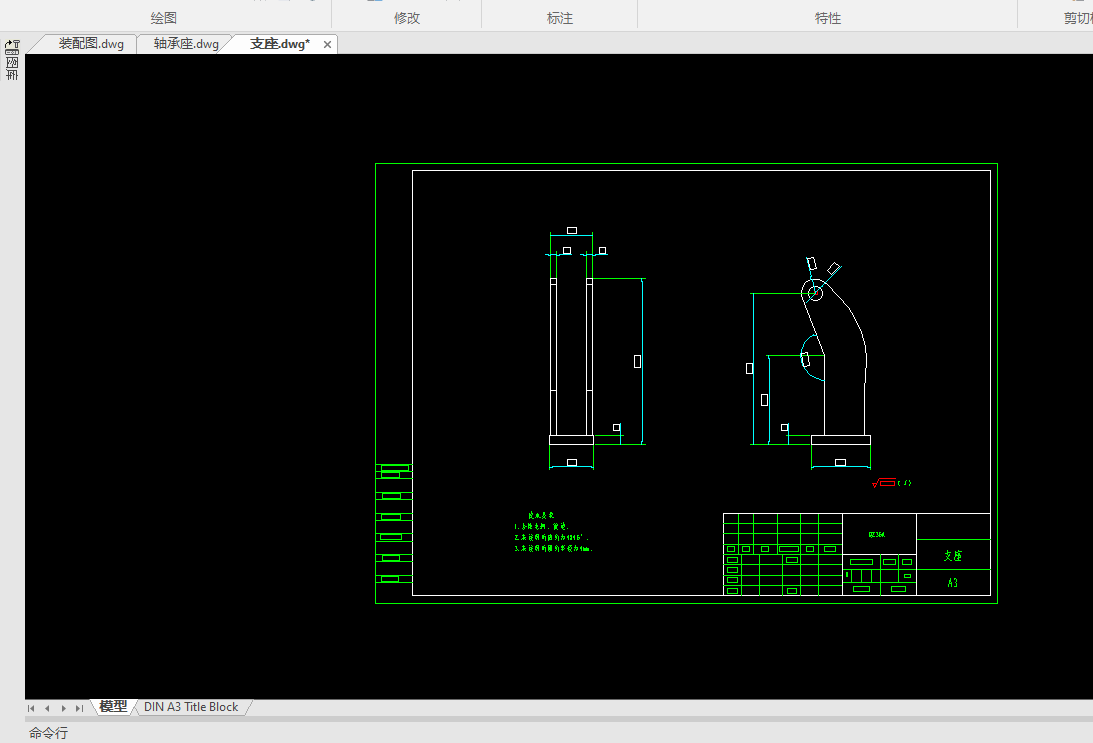Pick the small circle hole in right view
Image resolution: width=1093 pixels, height=743 pixels.
coord(814,293)
